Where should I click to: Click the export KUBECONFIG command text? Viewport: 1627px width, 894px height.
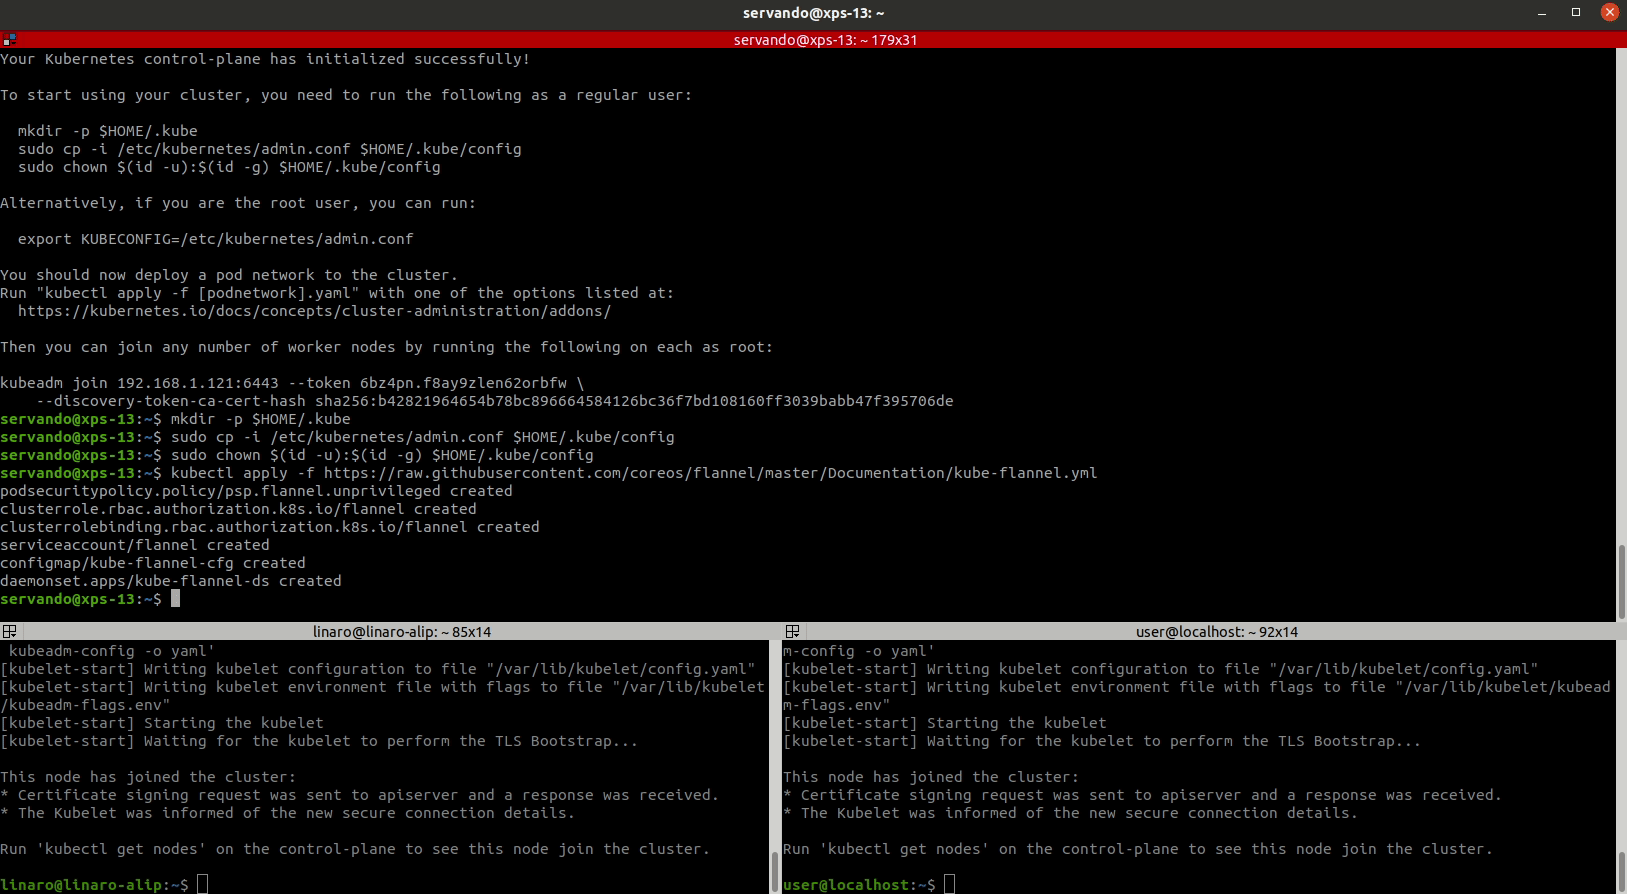click(215, 239)
